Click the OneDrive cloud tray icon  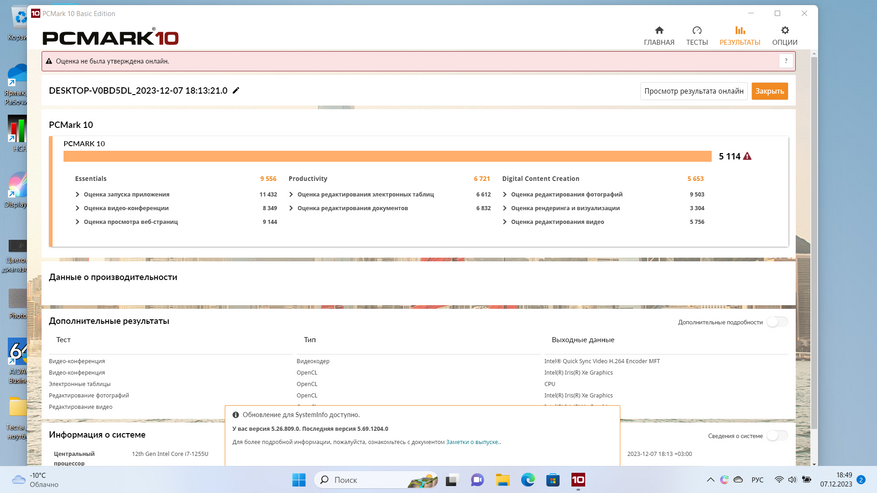pyautogui.click(x=738, y=480)
